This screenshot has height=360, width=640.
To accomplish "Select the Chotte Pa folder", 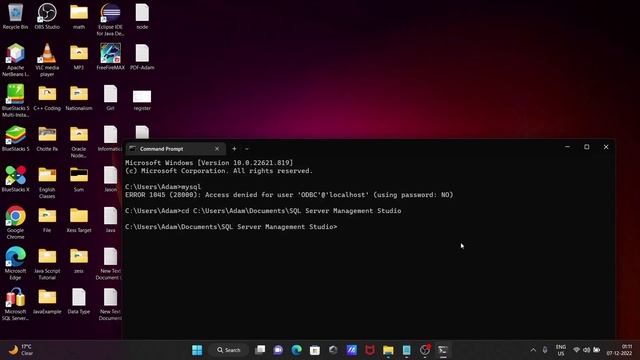I will 47,139.
